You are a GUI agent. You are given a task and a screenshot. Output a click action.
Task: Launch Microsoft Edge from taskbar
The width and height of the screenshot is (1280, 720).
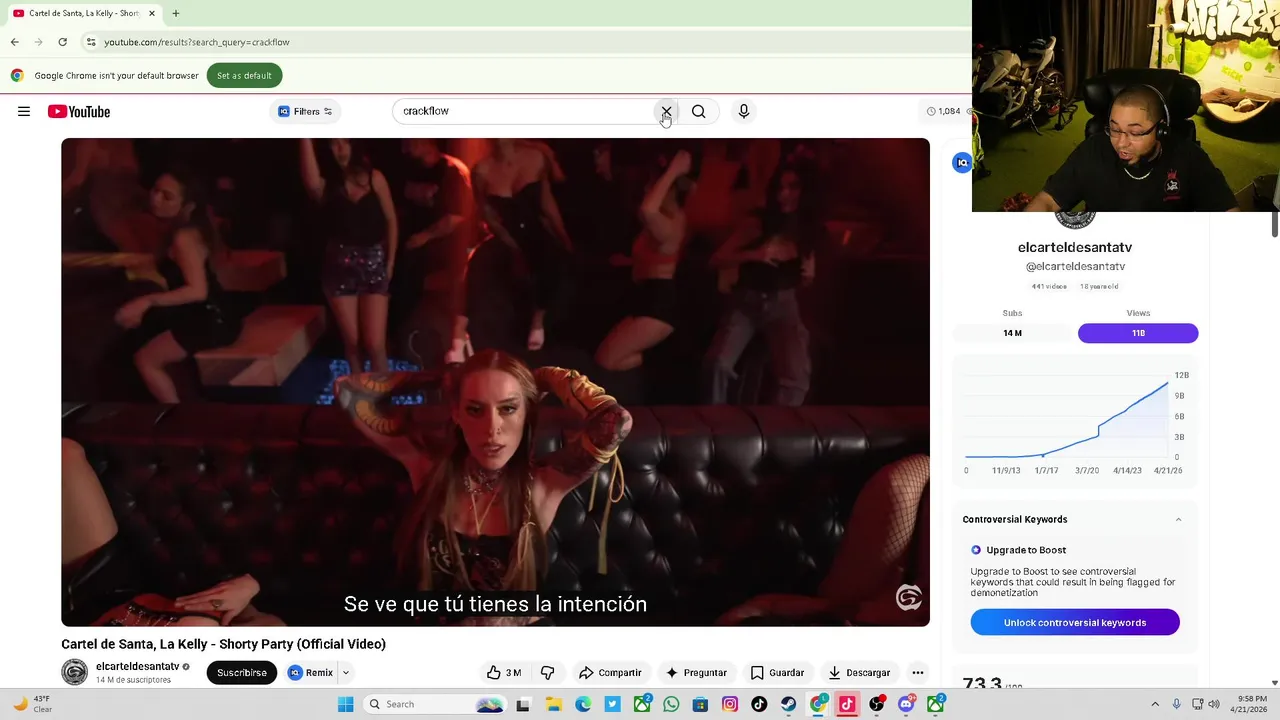coord(583,704)
